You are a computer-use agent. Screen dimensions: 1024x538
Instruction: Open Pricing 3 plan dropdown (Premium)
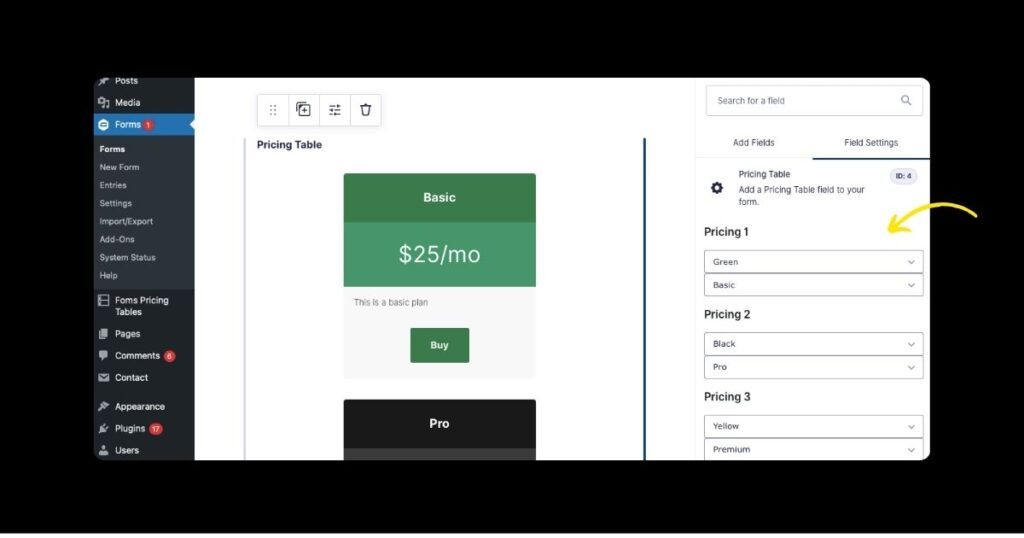(813, 449)
